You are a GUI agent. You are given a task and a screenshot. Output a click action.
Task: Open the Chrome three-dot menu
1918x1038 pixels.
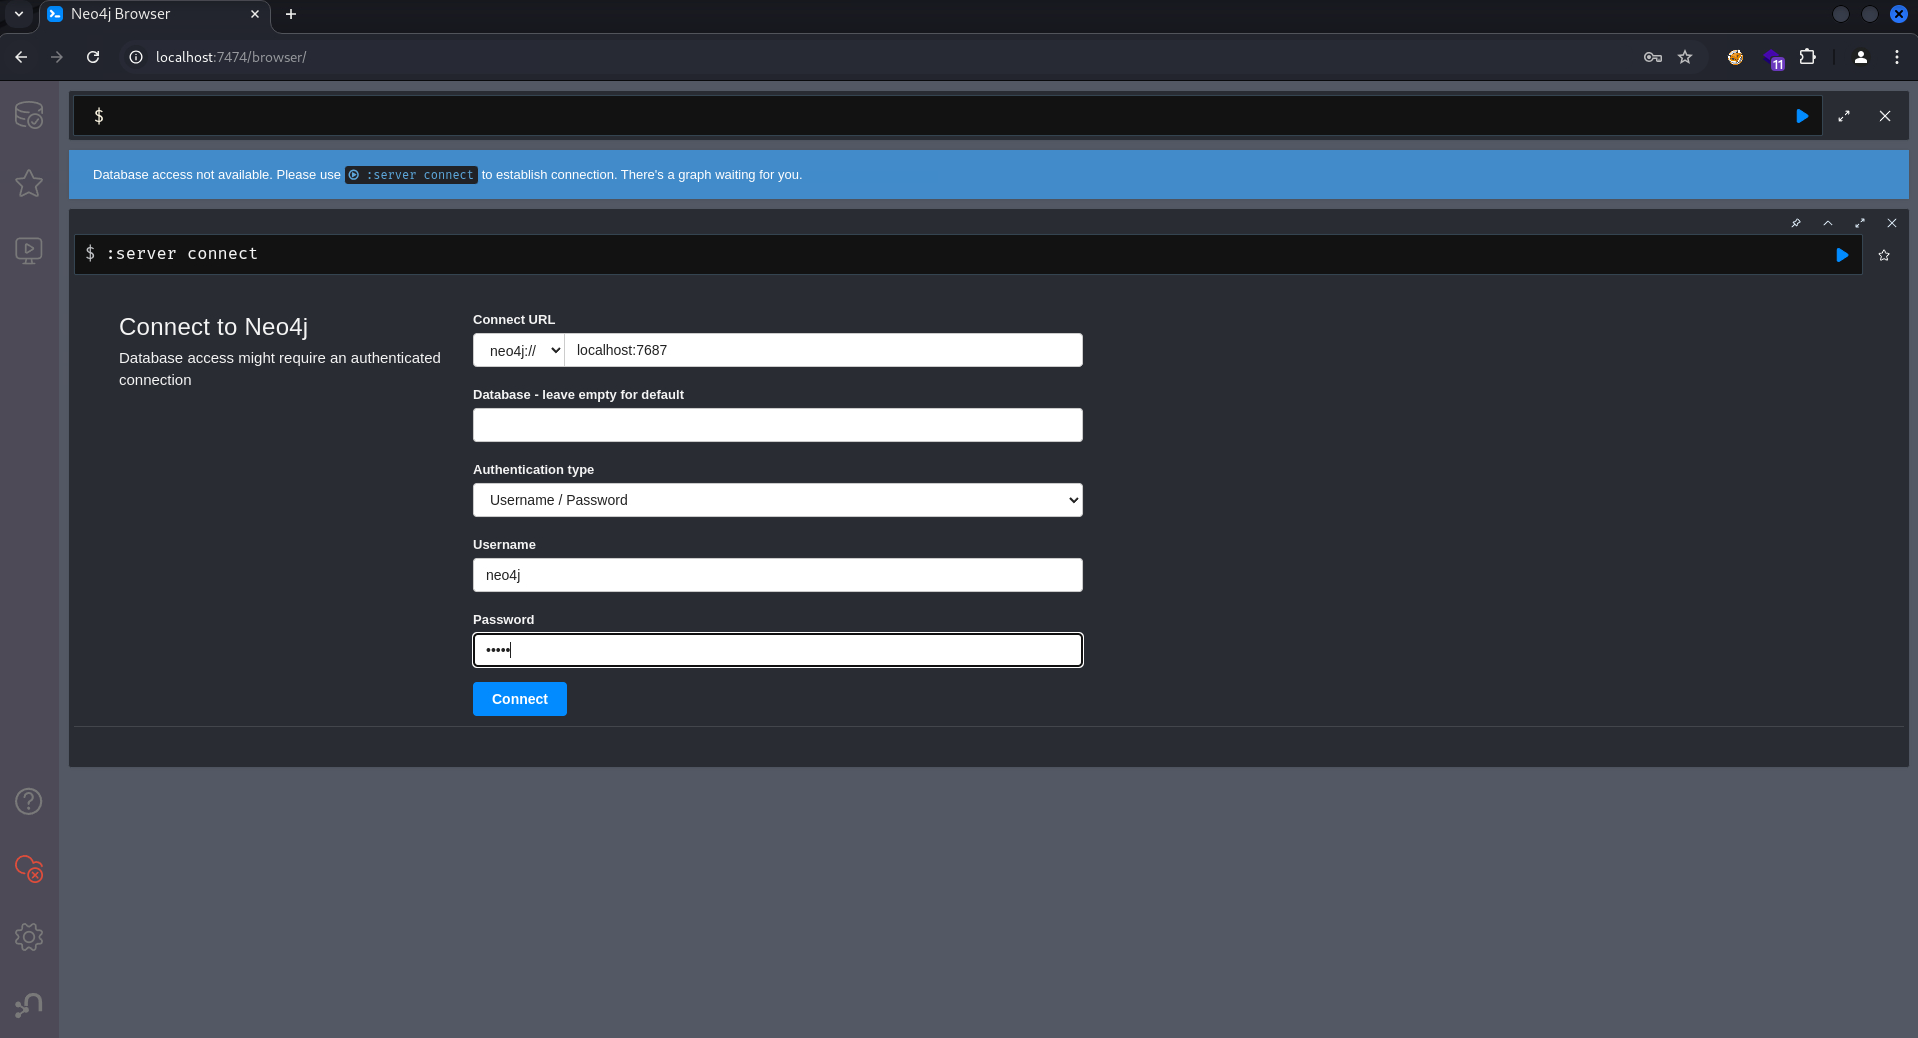click(1897, 57)
